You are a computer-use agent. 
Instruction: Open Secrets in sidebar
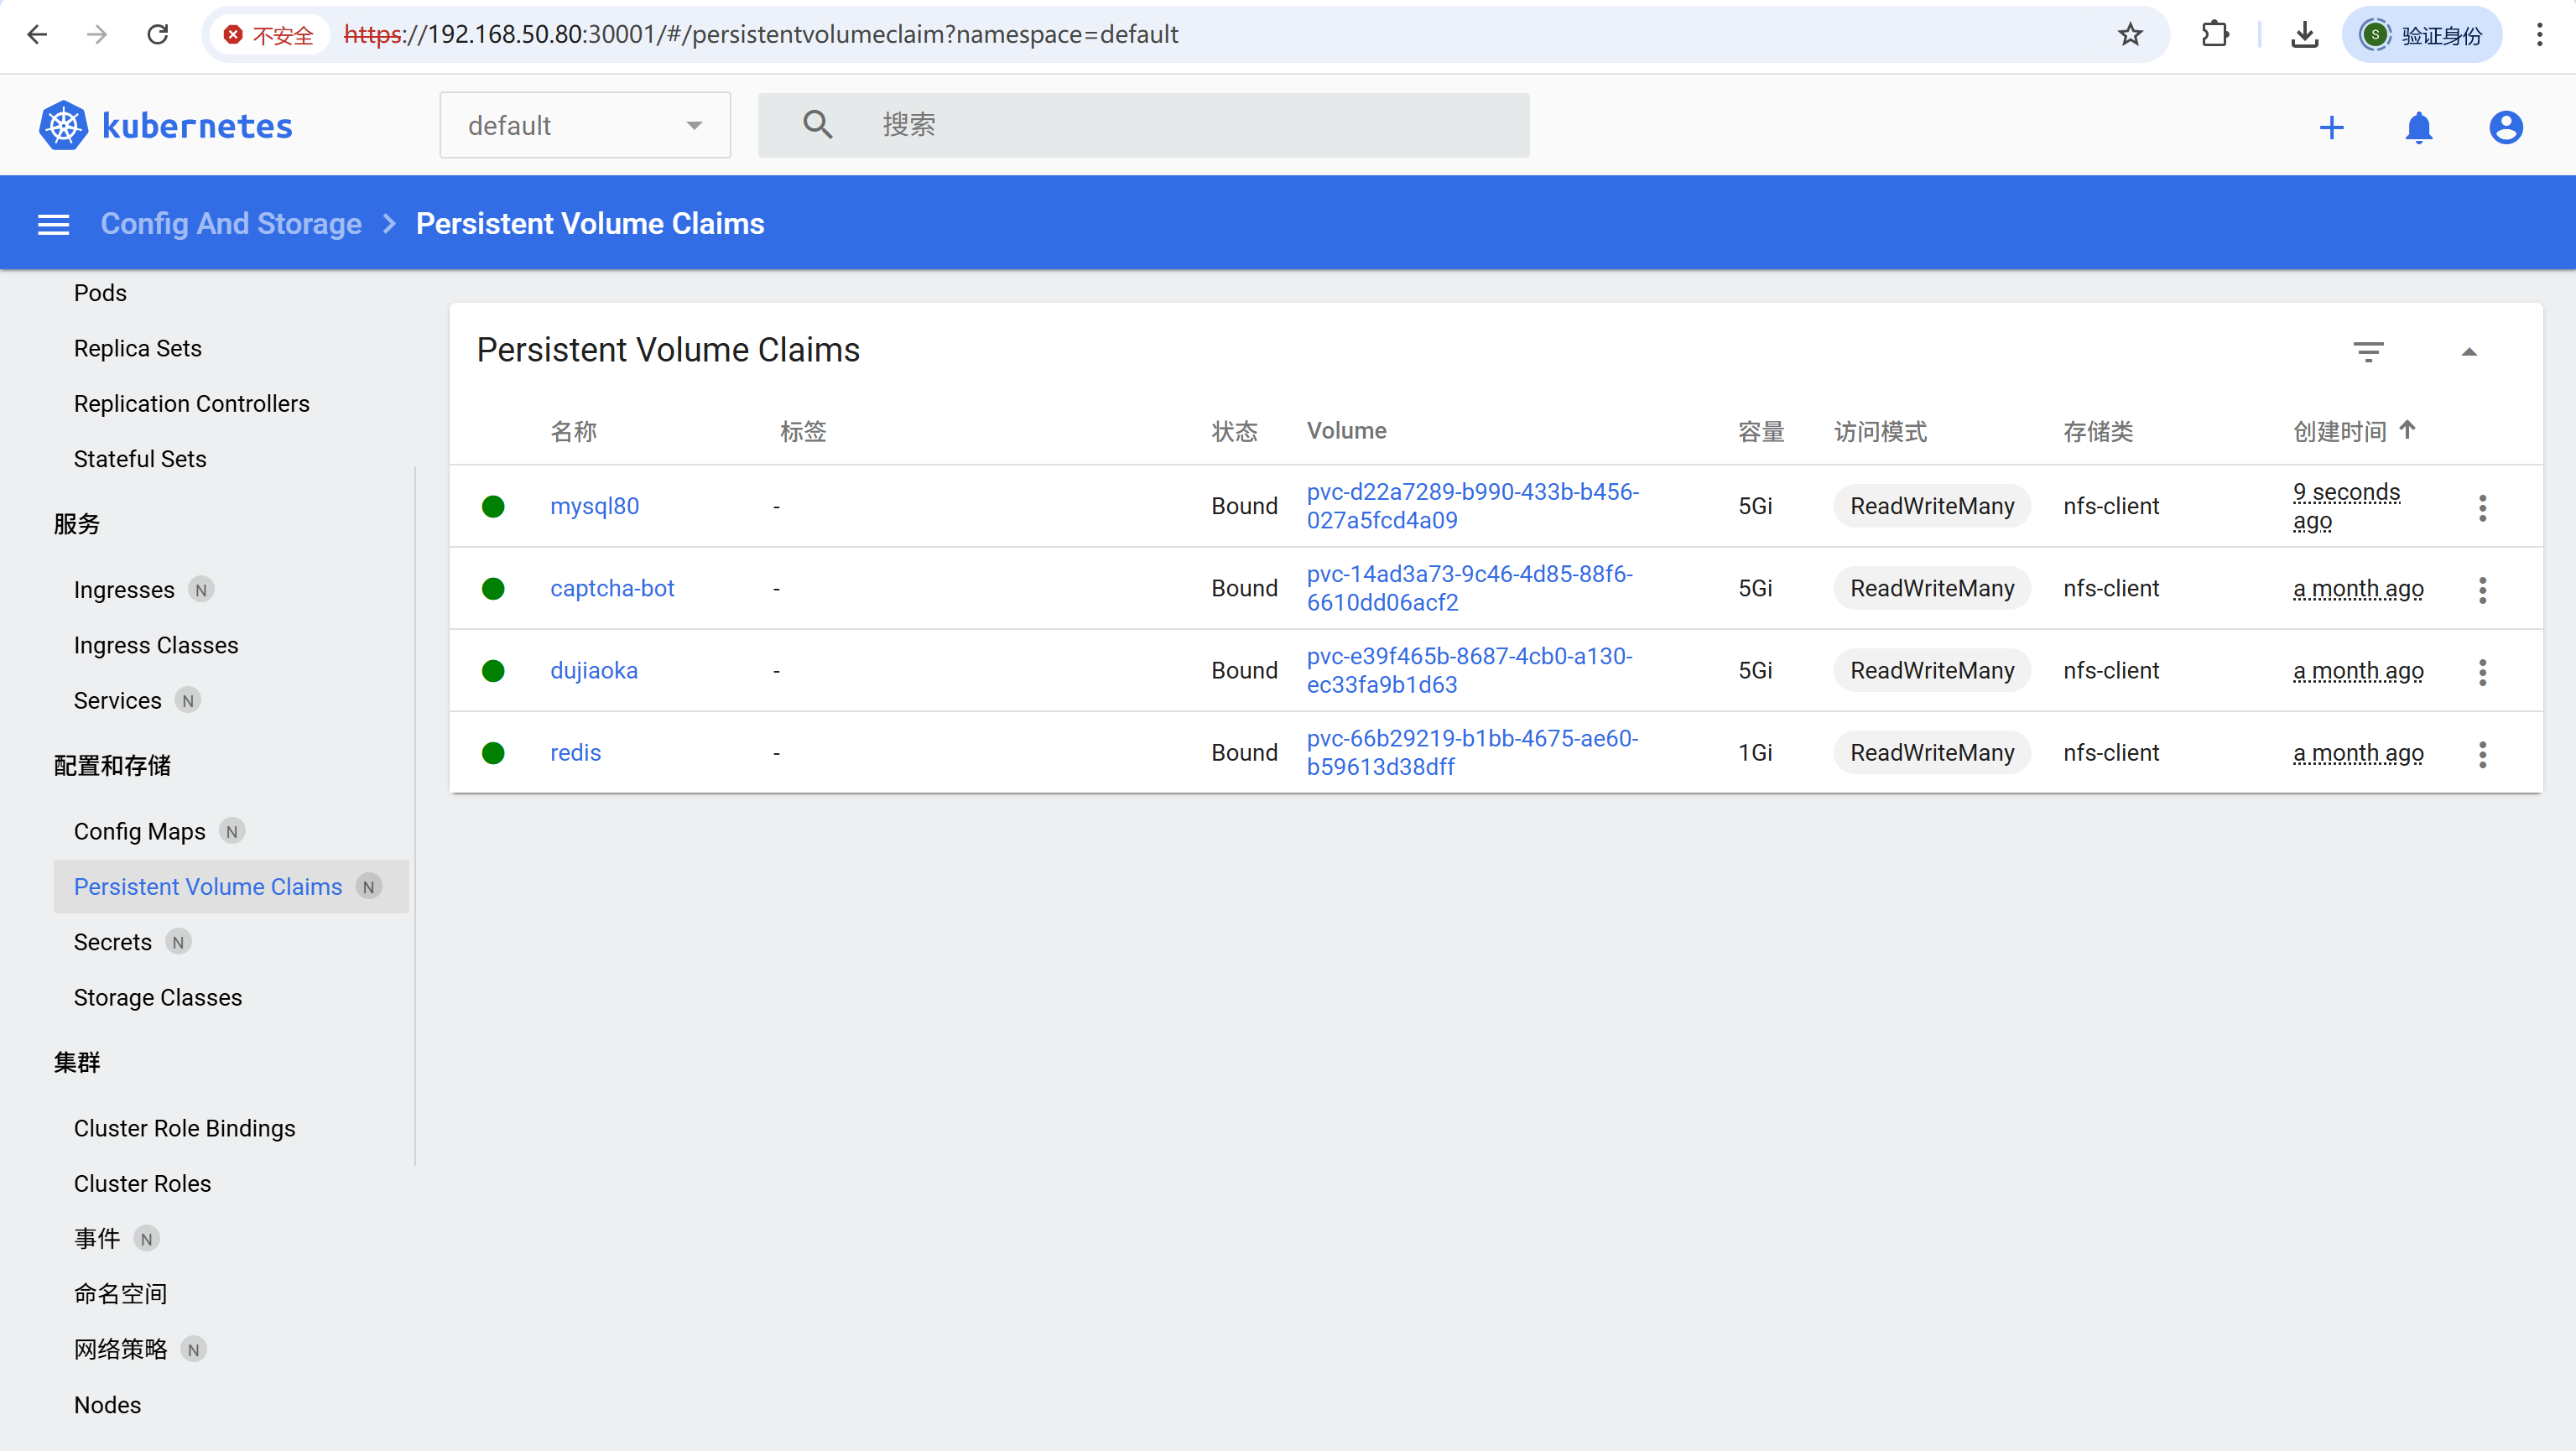click(113, 942)
